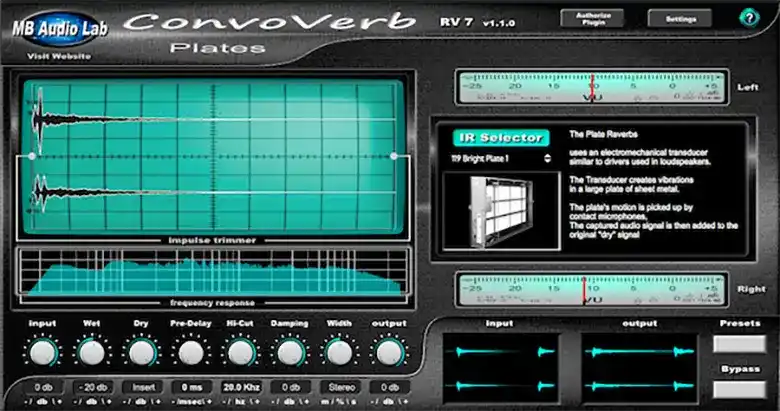Increase Hi-Cut hz with plus stepper
This screenshot has width=780, height=411.
click(x=256, y=401)
